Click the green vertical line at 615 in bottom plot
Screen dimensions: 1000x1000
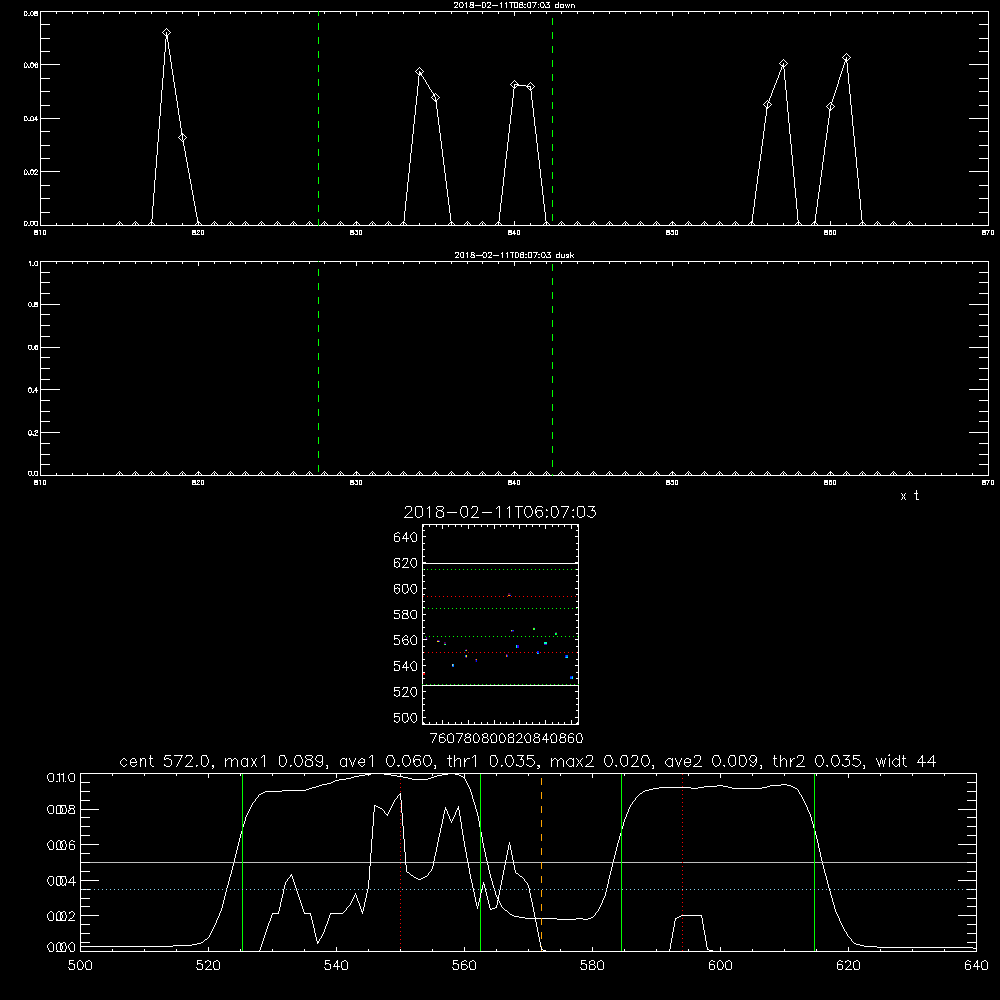click(814, 862)
